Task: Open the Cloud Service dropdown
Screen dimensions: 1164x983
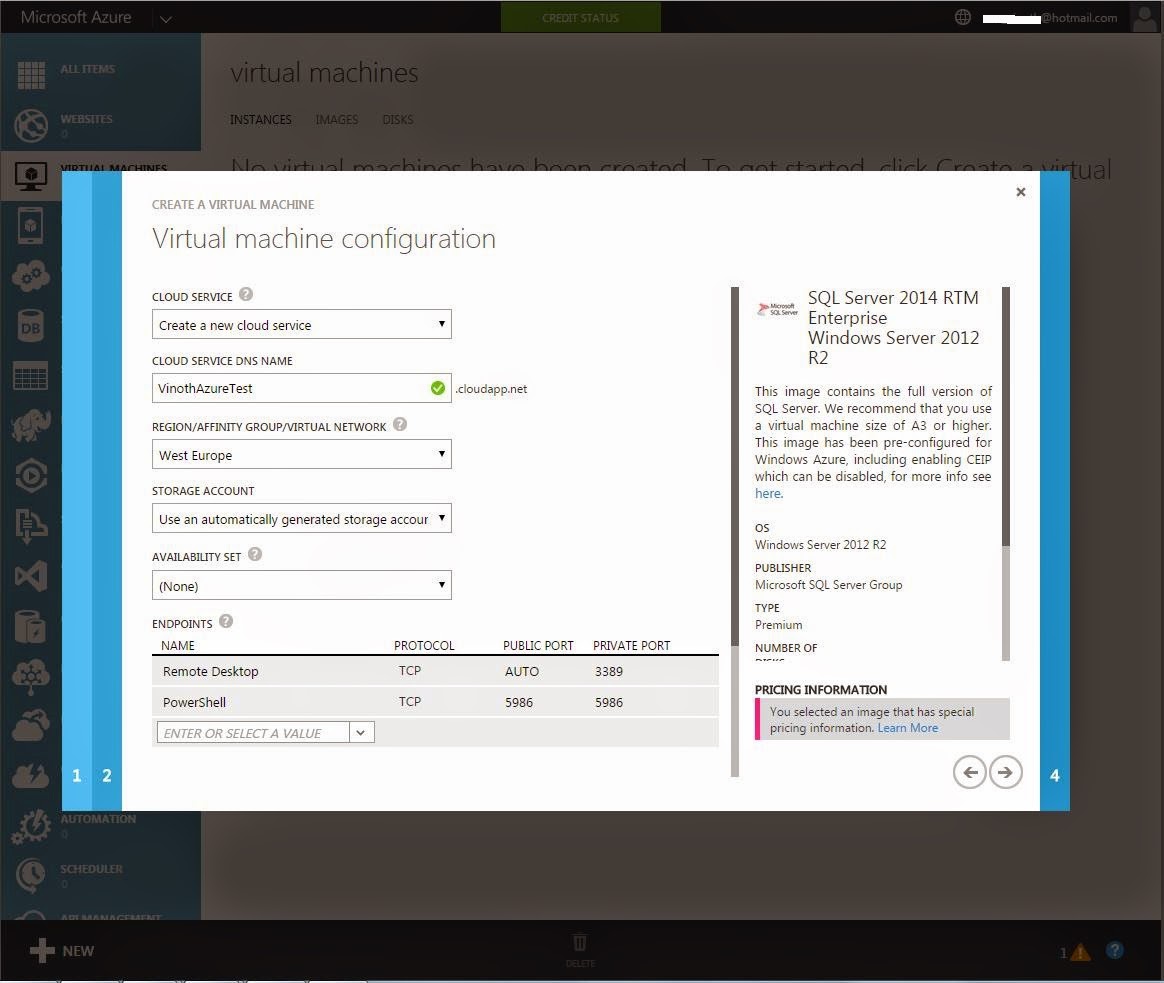Action: point(301,324)
